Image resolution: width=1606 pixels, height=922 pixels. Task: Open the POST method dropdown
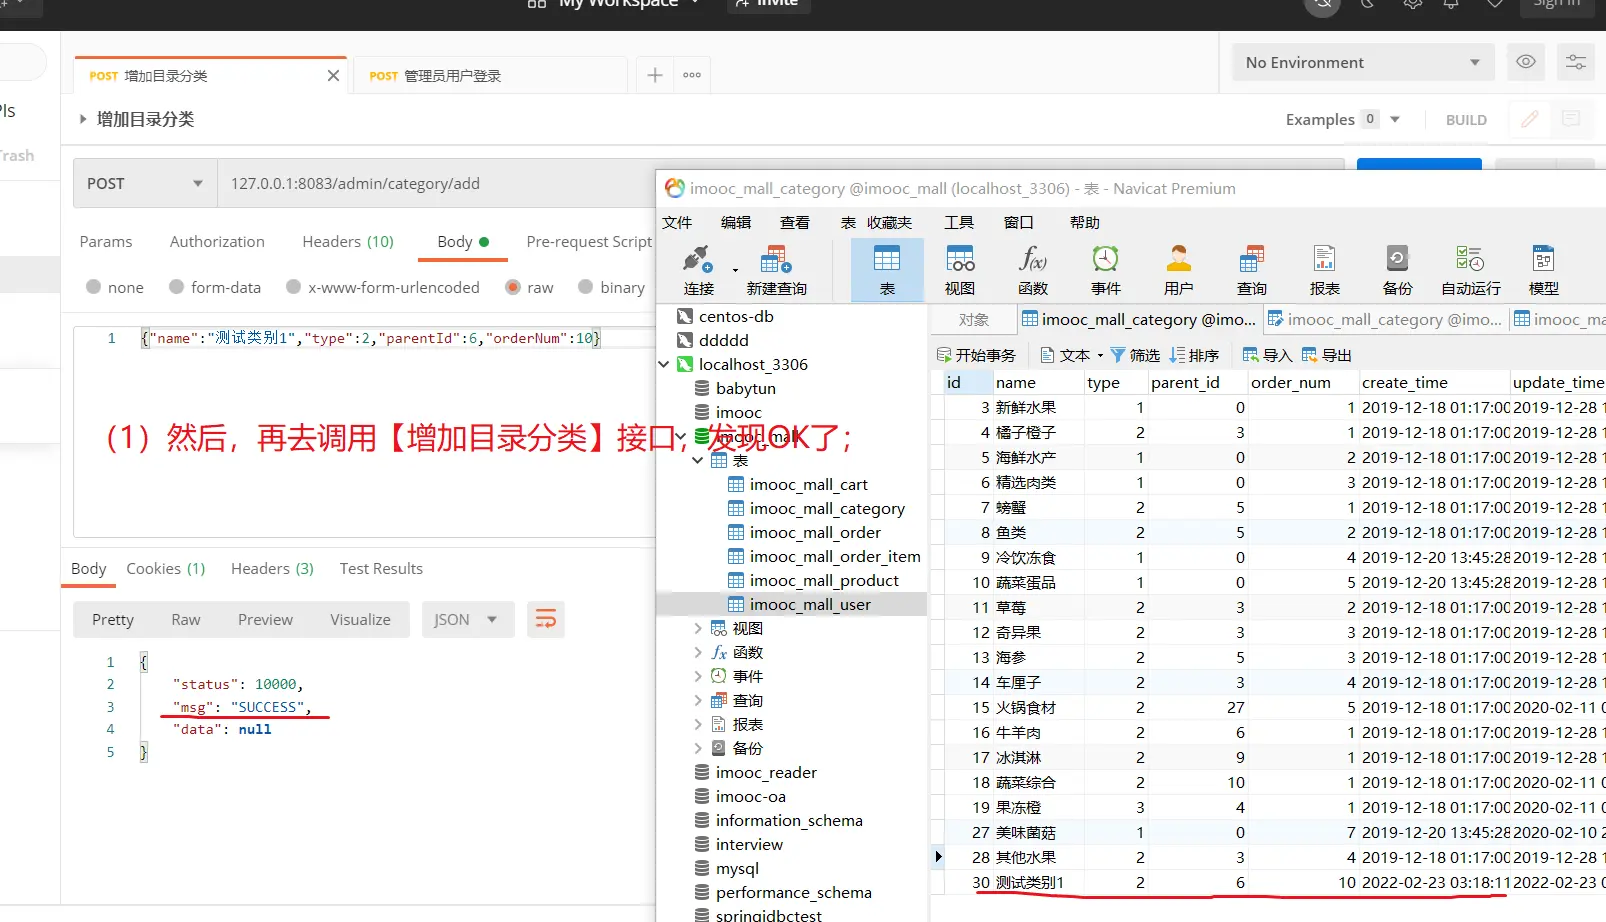click(145, 184)
